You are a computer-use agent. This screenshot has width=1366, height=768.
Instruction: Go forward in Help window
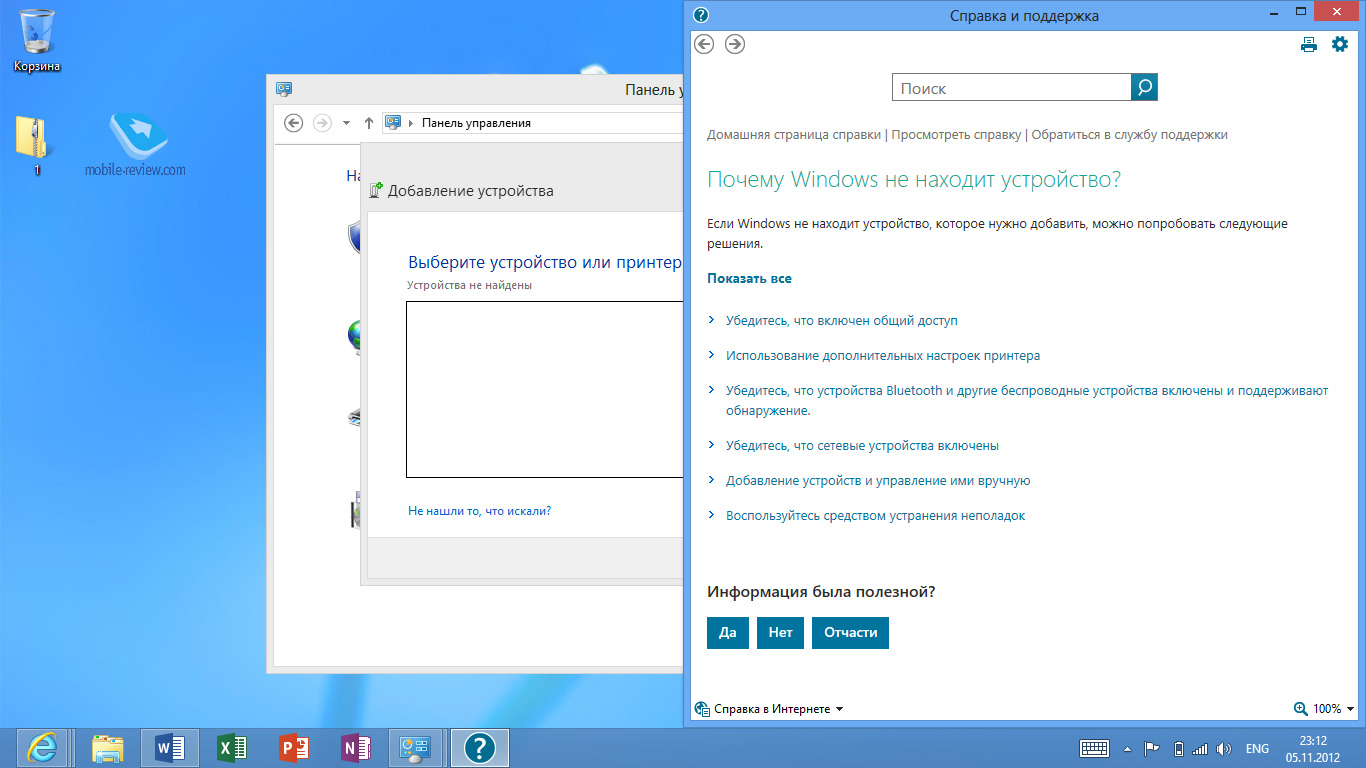[735, 44]
